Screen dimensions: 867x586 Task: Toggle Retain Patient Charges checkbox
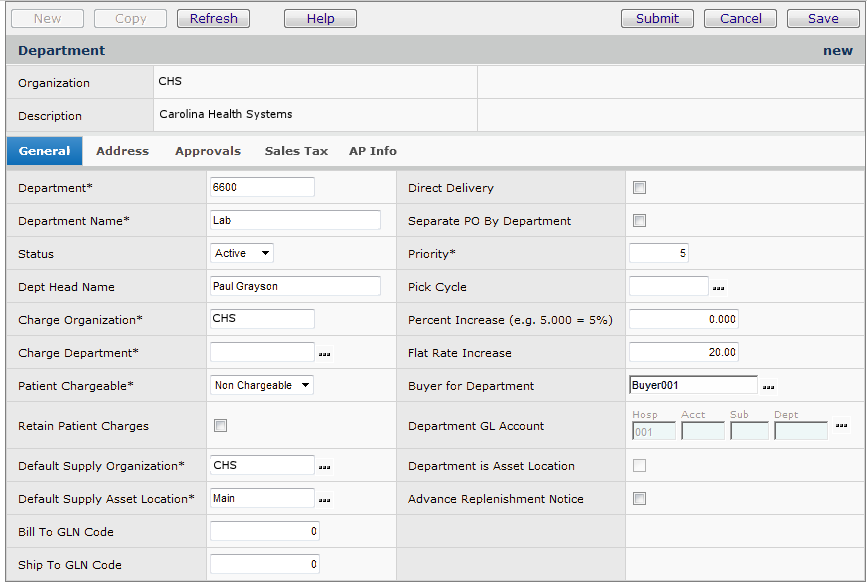click(x=221, y=426)
